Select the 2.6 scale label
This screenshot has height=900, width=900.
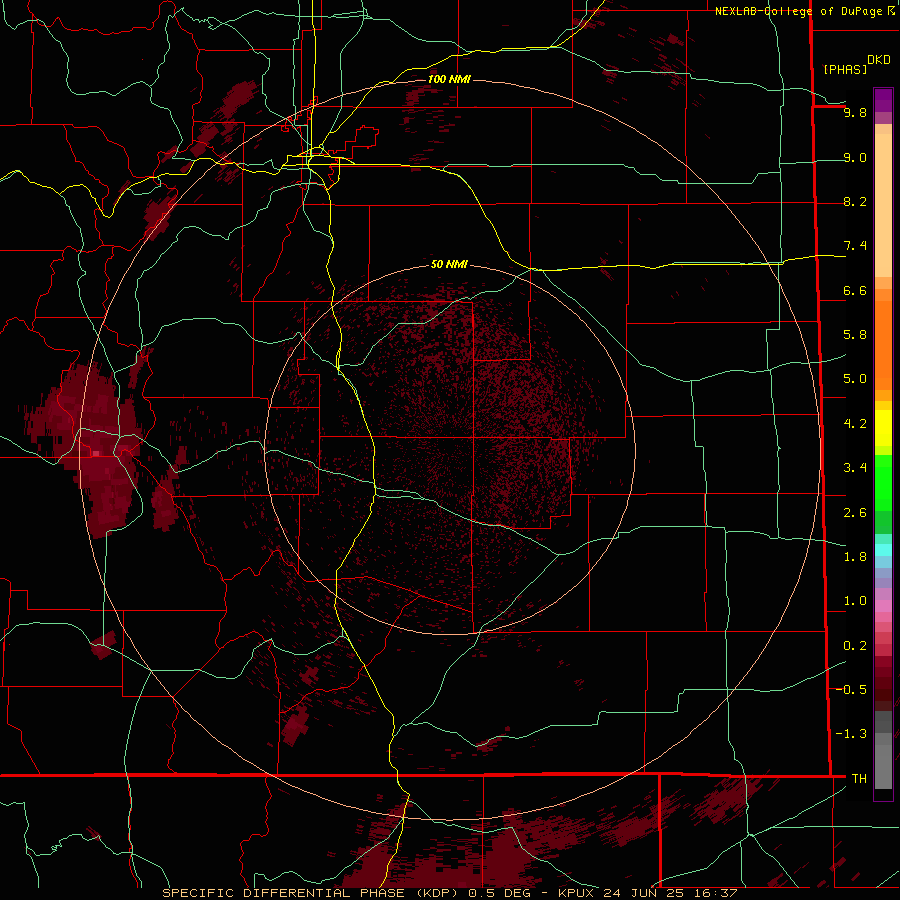[855, 513]
